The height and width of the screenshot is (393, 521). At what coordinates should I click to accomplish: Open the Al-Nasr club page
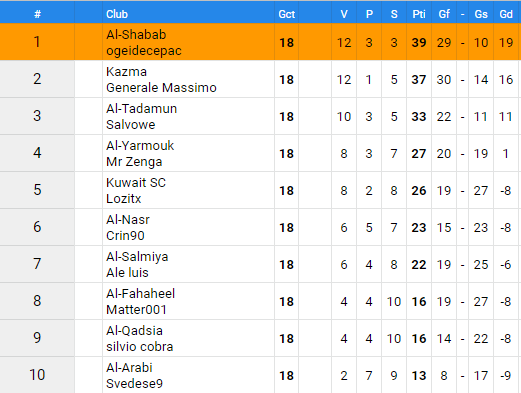pyautogui.click(x=128, y=220)
